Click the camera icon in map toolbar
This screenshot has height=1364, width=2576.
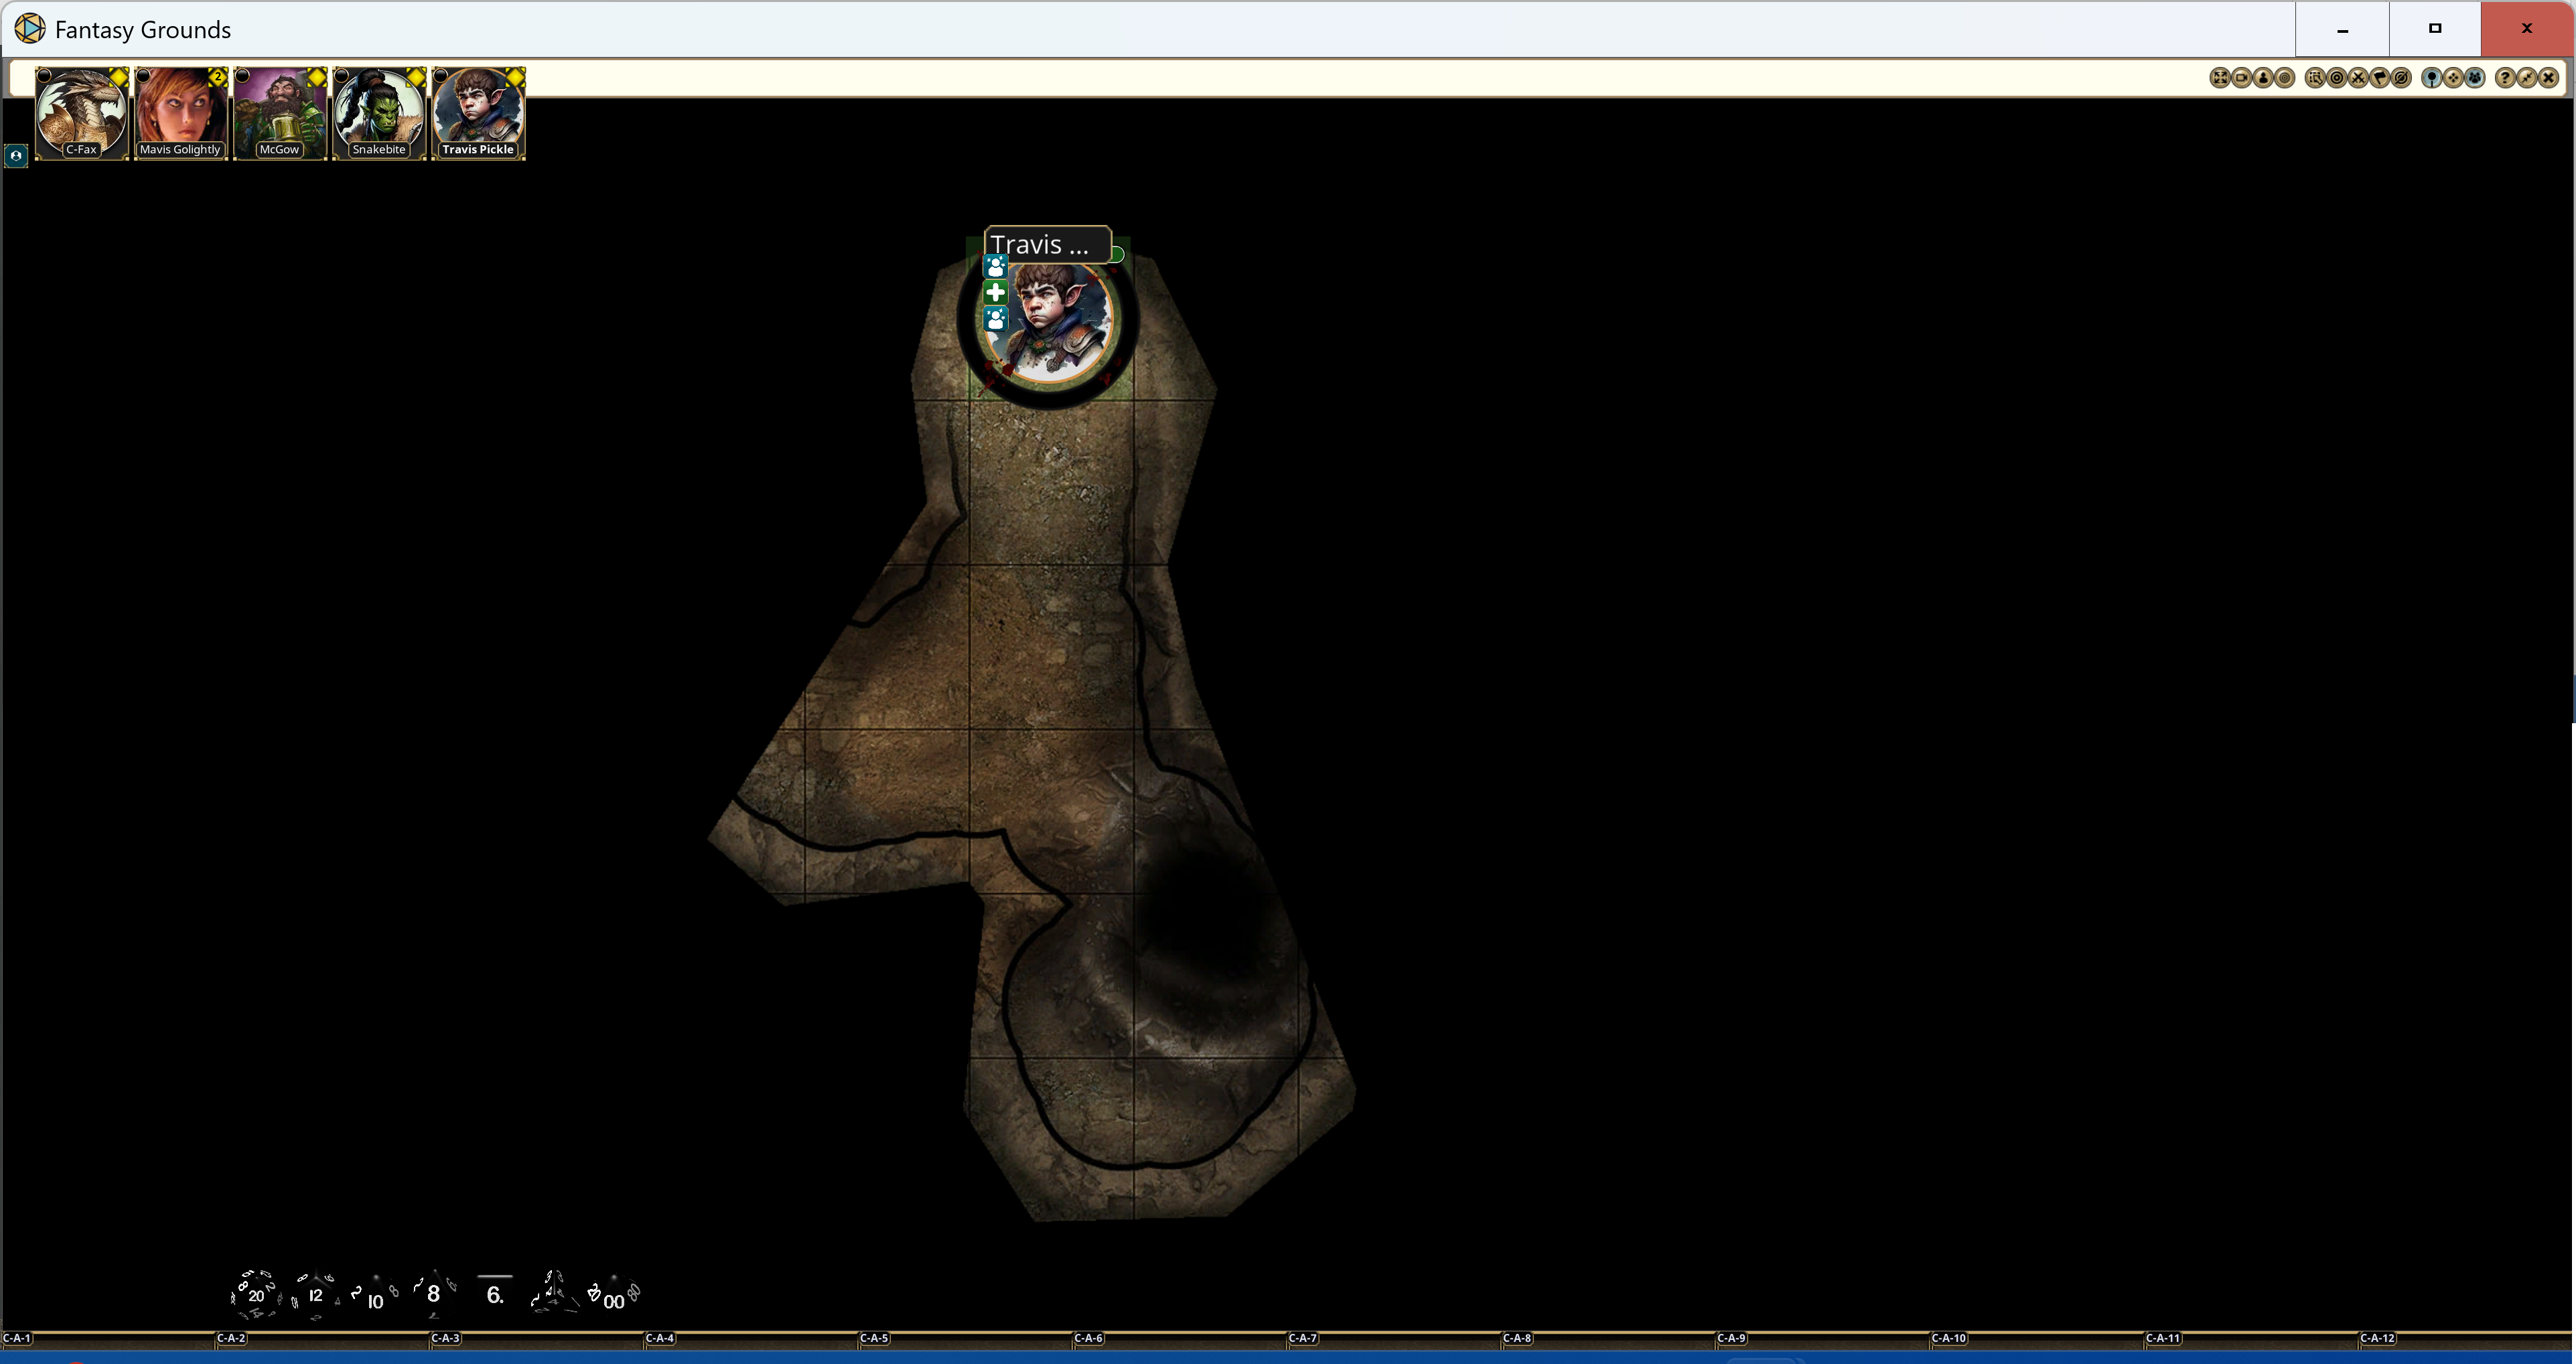[x=2242, y=78]
